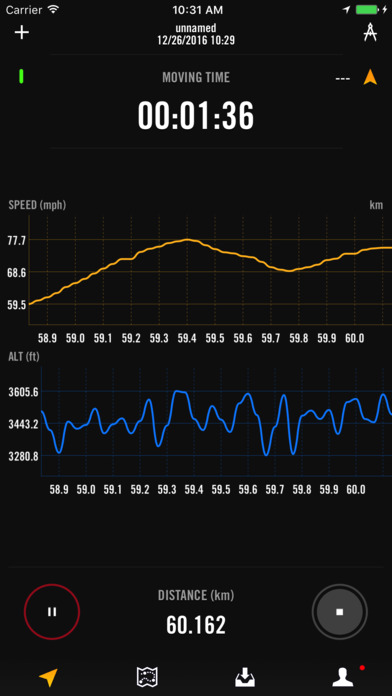
Task: Stop the recording with stop button
Action: click(340, 612)
